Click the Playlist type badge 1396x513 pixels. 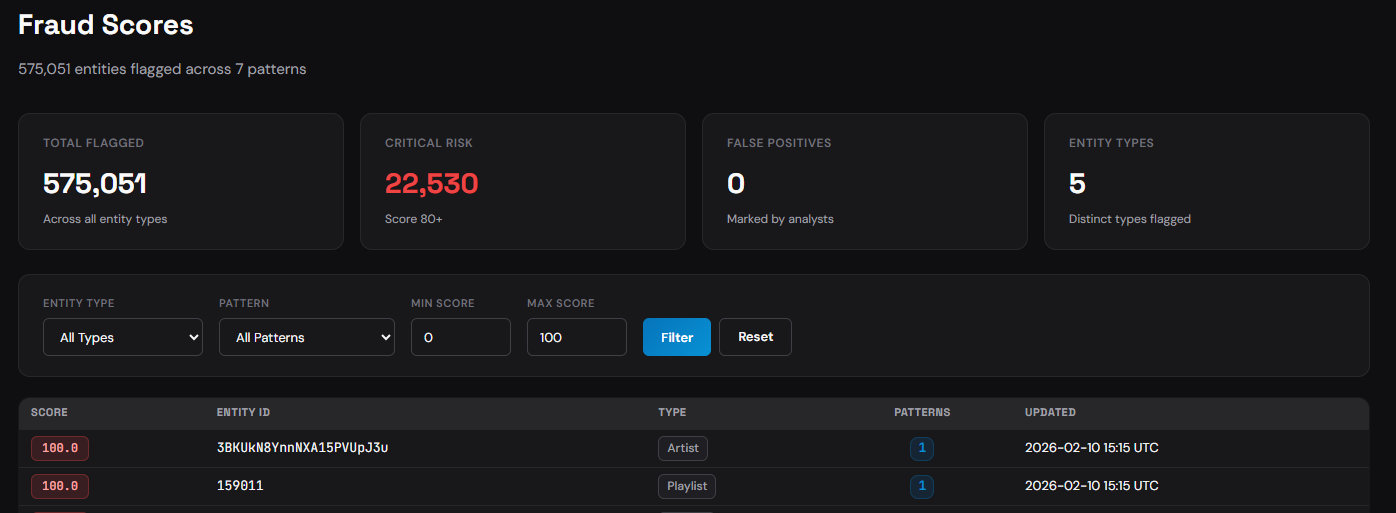click(x=687, y=486)
